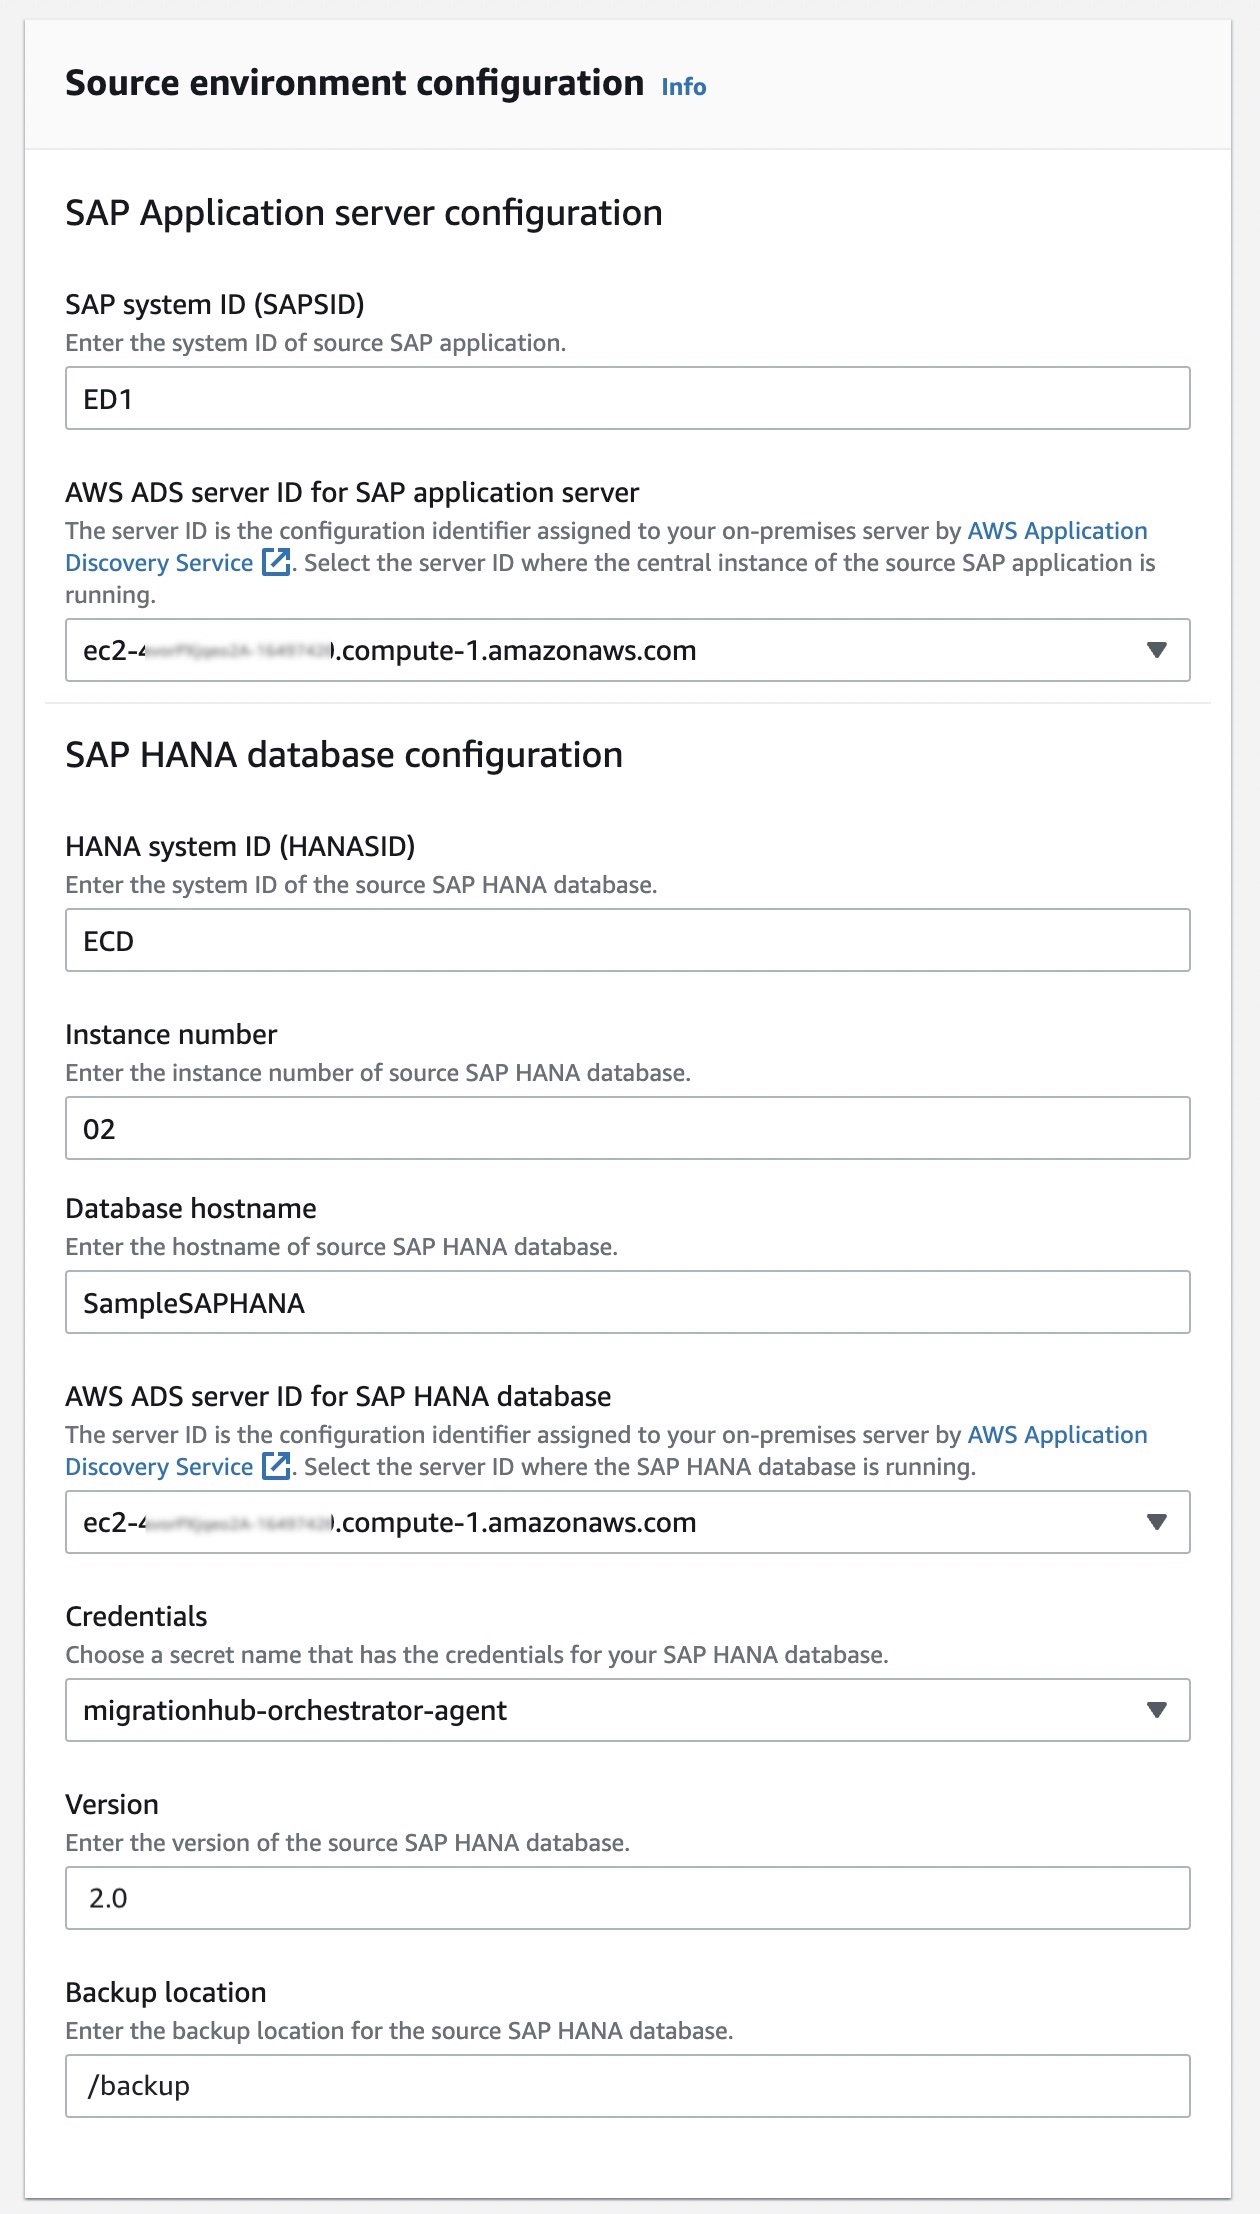1260x2214 pixels.
Task: Click the external link icon in the SAP application server description
Action: click(276, 563)
